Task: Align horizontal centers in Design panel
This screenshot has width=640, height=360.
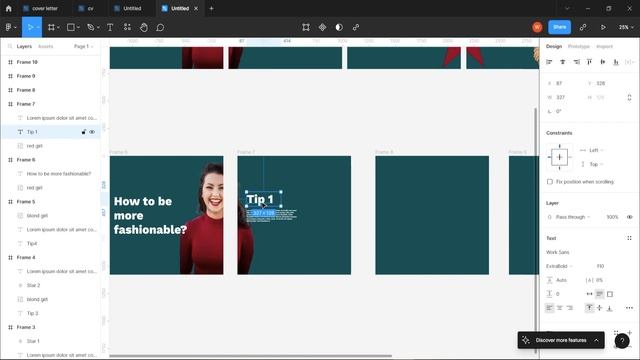Action: click(x=563, y=62)
